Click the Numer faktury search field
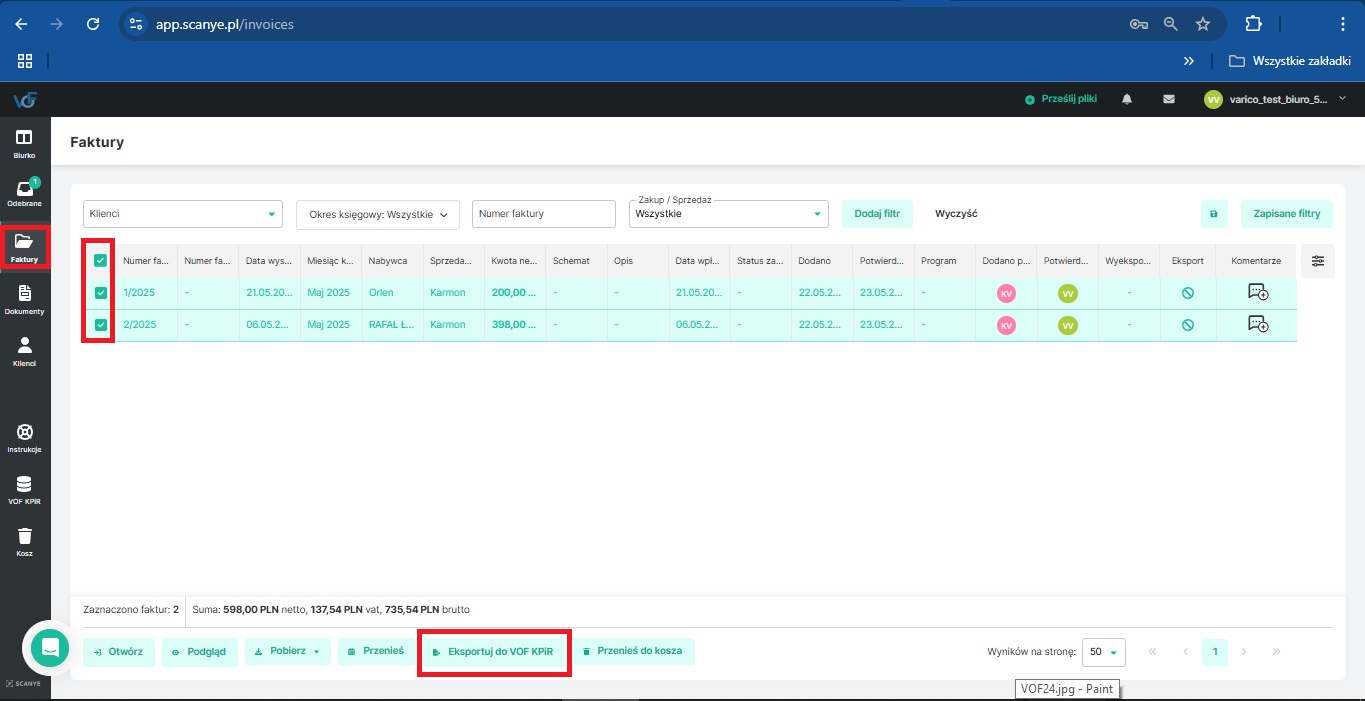Image resolution: width=1365 pixels, height=701 pixels. (543, 214)
